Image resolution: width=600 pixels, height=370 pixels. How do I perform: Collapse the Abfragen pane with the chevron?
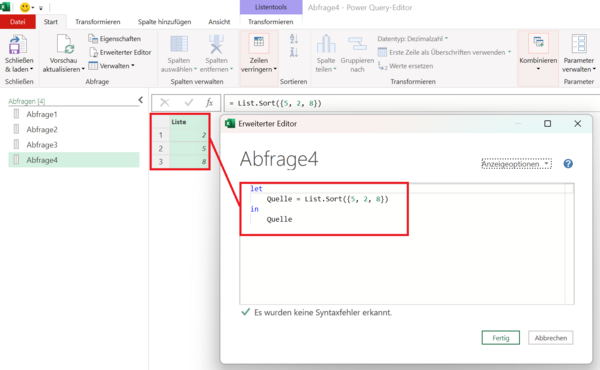[x=140, y=100]
